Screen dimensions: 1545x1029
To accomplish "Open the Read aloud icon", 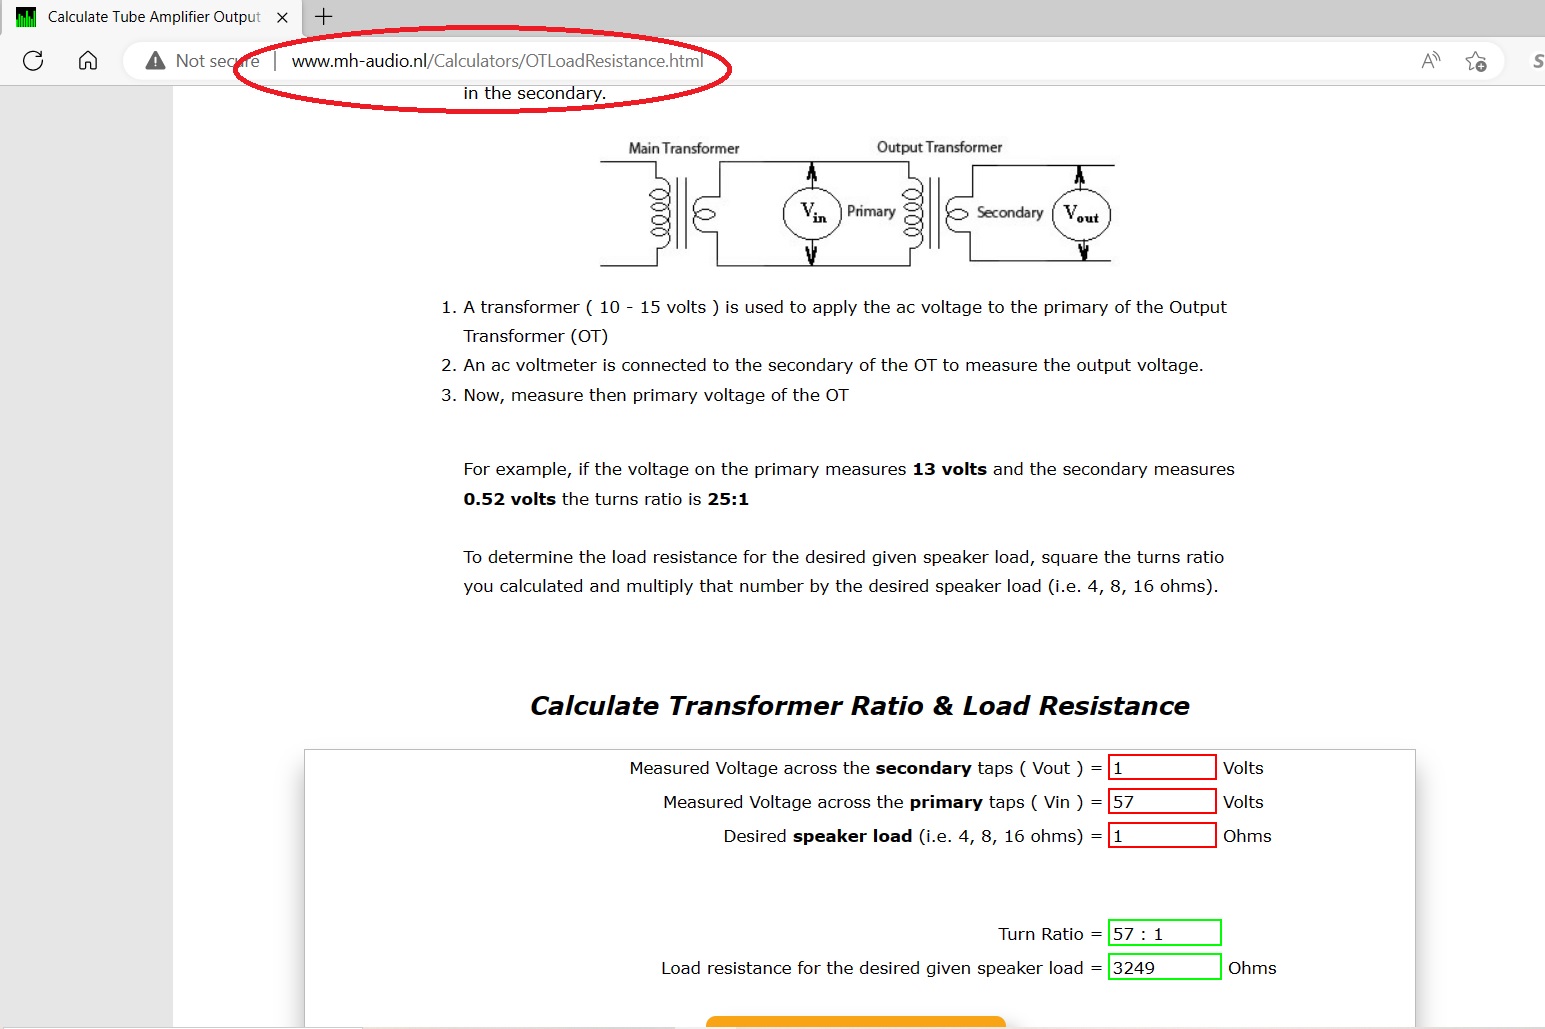I will pos(1431,61).
